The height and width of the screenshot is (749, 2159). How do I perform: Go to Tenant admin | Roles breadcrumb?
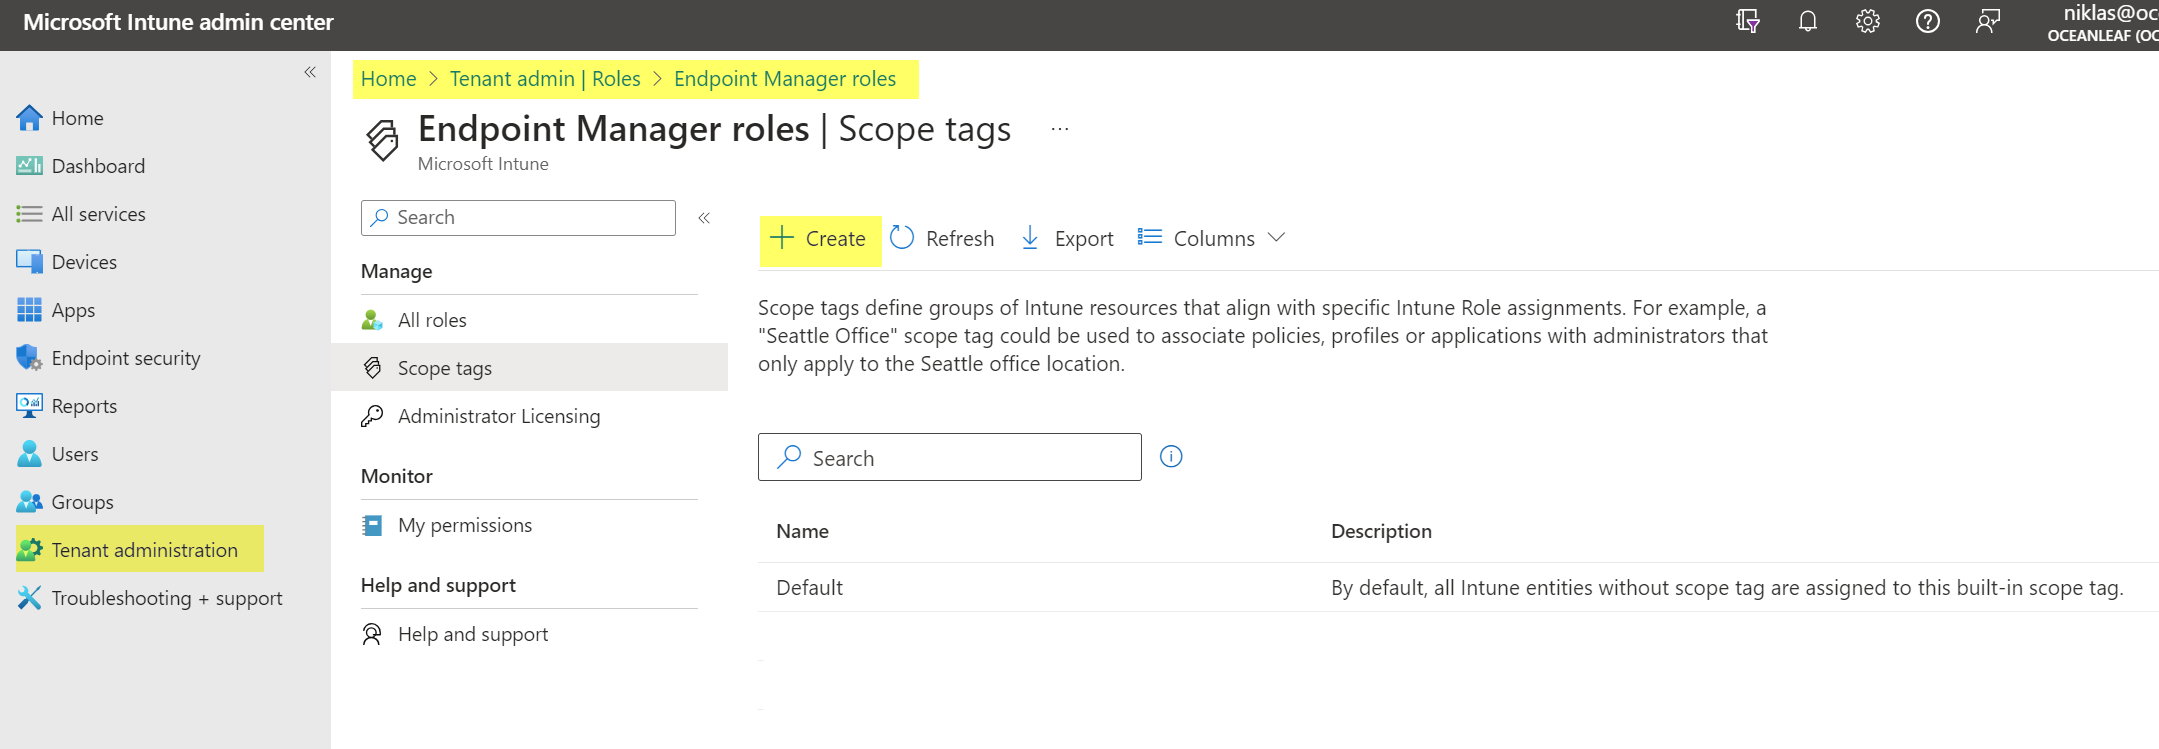point(544,79)
